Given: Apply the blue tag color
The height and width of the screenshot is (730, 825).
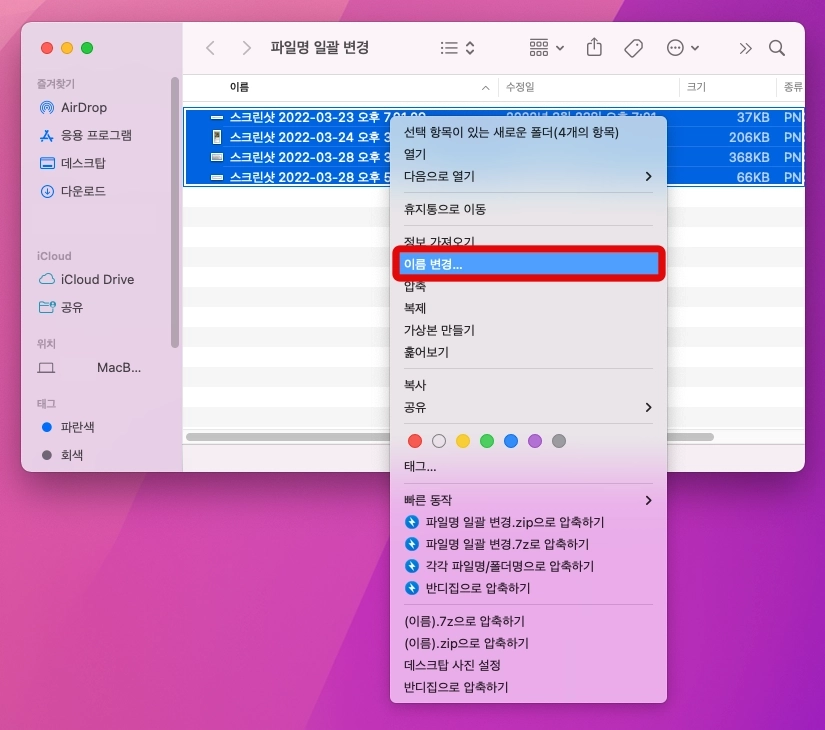Looking at the screenshot, I should 511,441.
